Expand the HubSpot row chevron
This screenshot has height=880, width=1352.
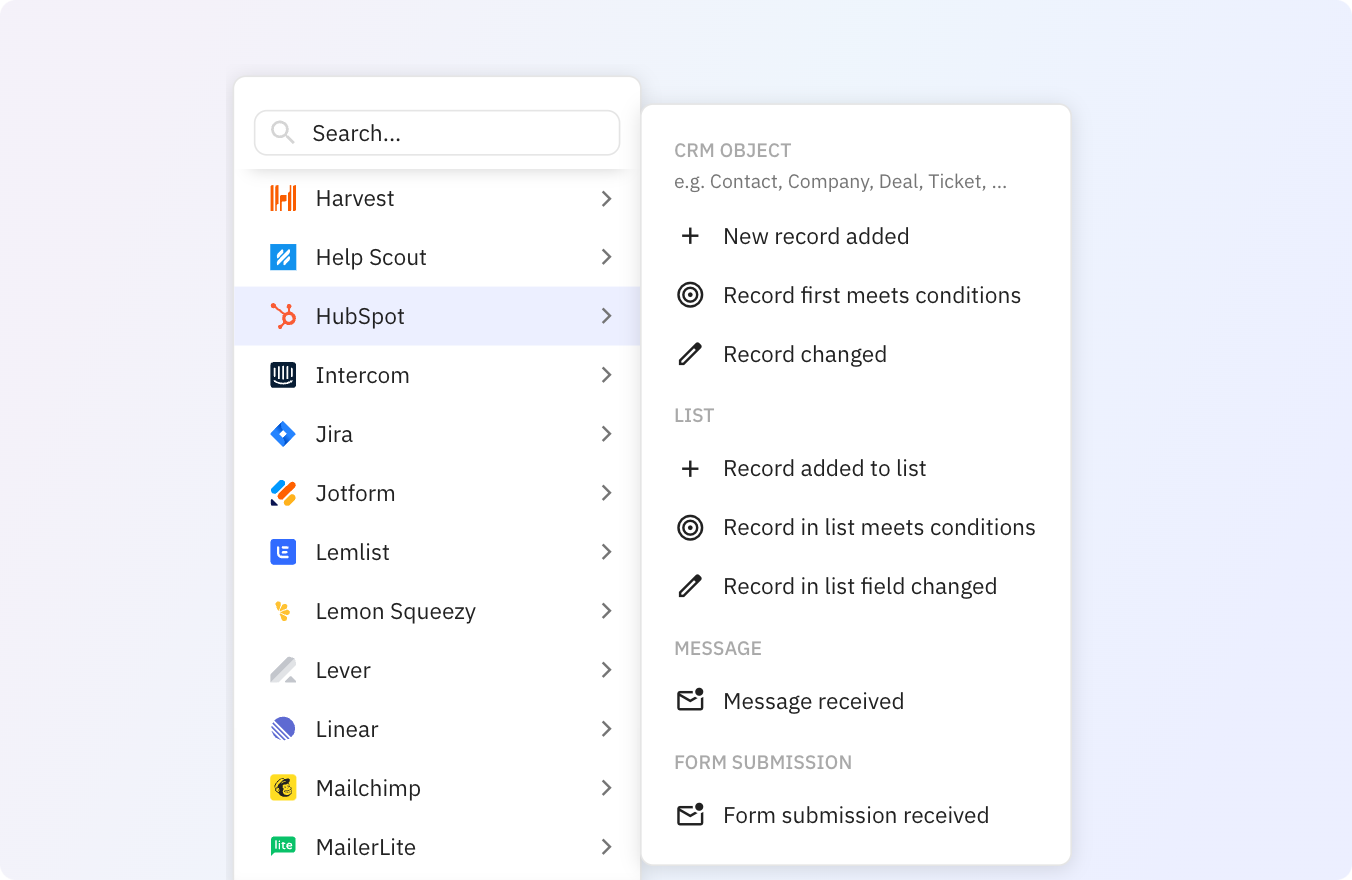[x=606, y=316]
